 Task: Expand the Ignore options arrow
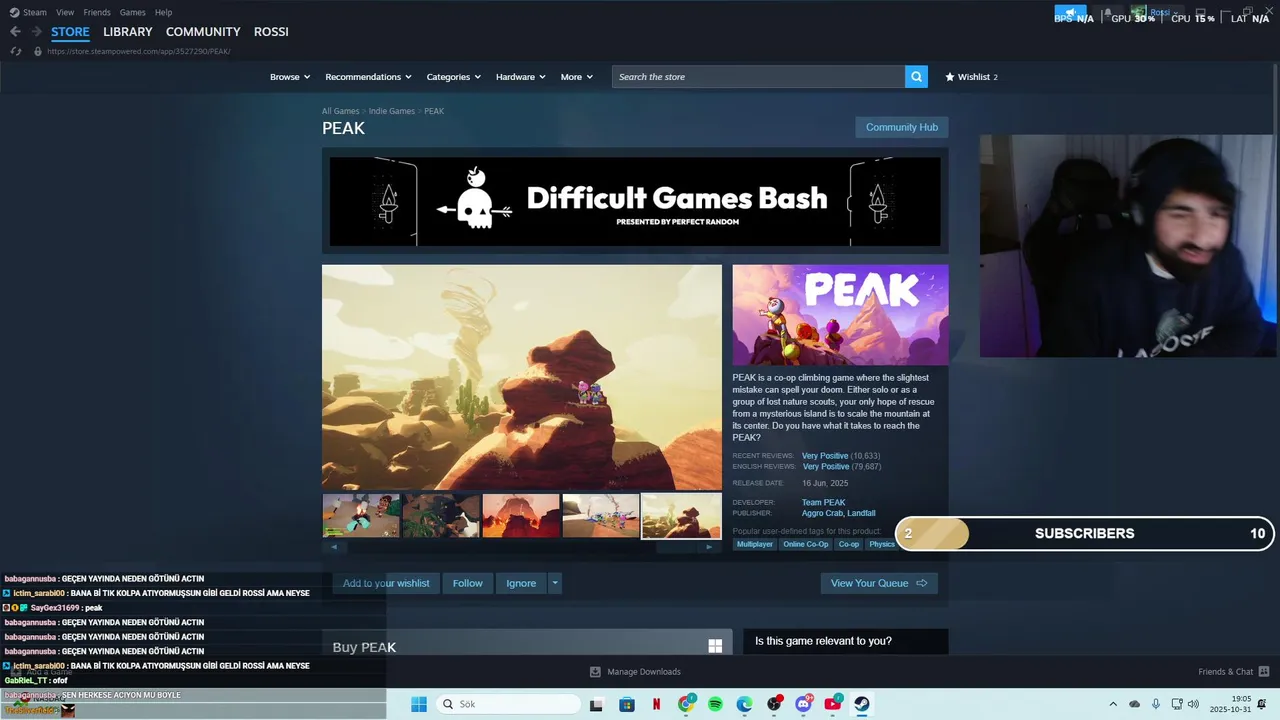click(555, 583)
